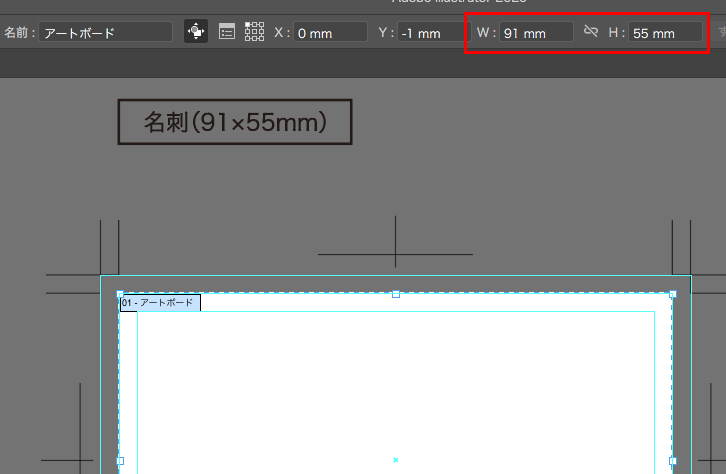Toggle Move/Copy Artwork with Artboard icon
Screen dimensions: 726x474
click(x=196, y=31)
